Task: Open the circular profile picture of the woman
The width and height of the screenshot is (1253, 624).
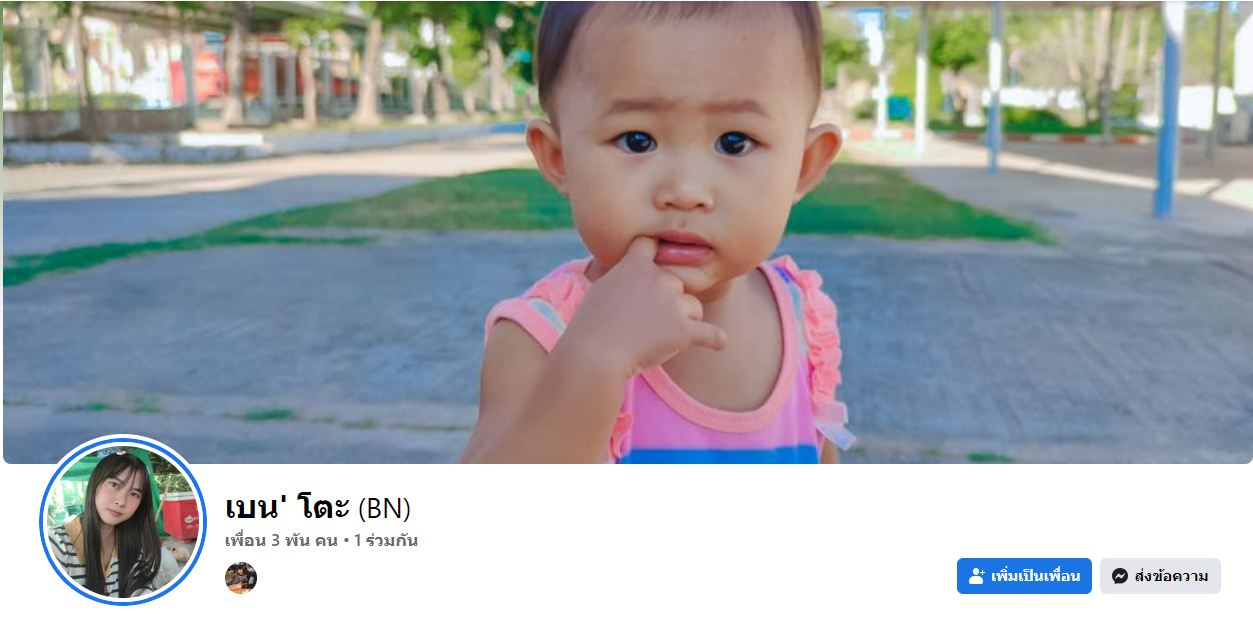Action: (x=123, y=520)
